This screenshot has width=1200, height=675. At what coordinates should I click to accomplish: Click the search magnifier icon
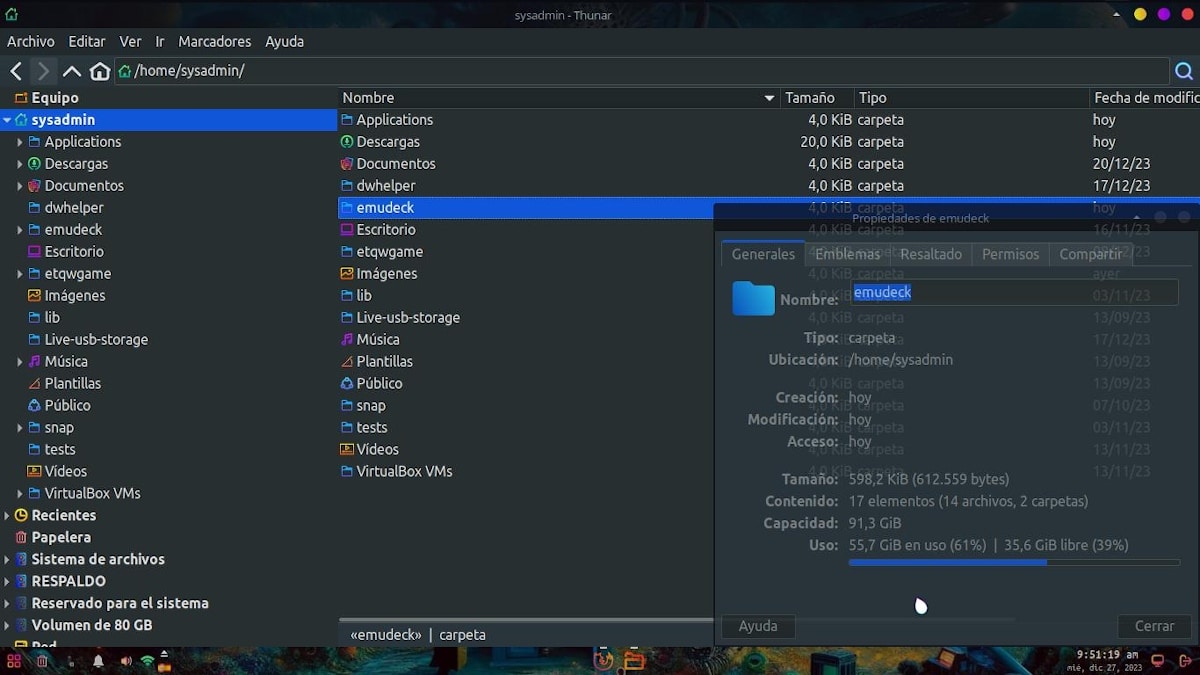tap(1184, 71)
